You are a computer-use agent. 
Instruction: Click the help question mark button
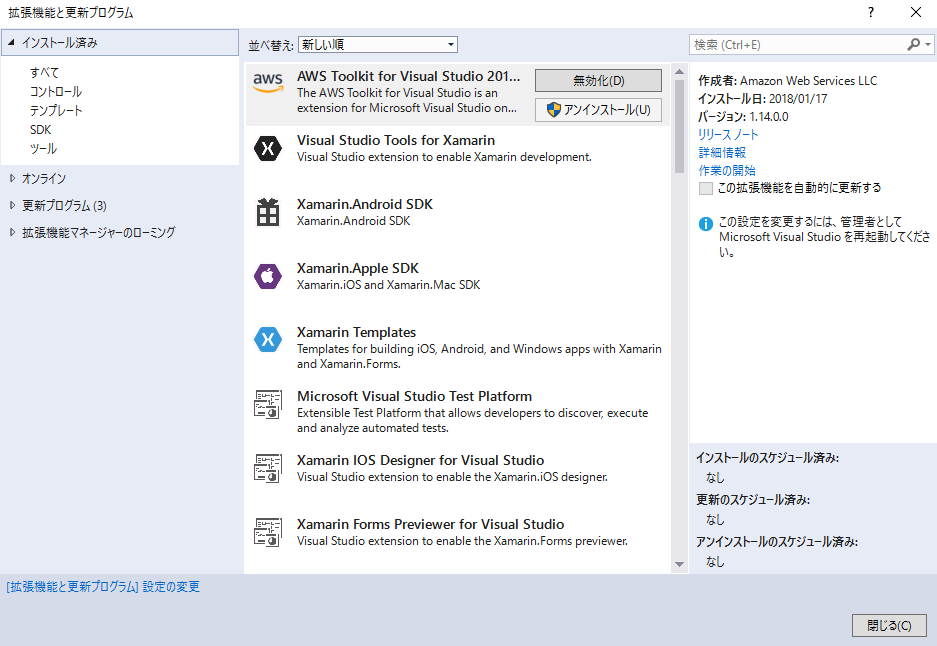click(x=871, y=12)
